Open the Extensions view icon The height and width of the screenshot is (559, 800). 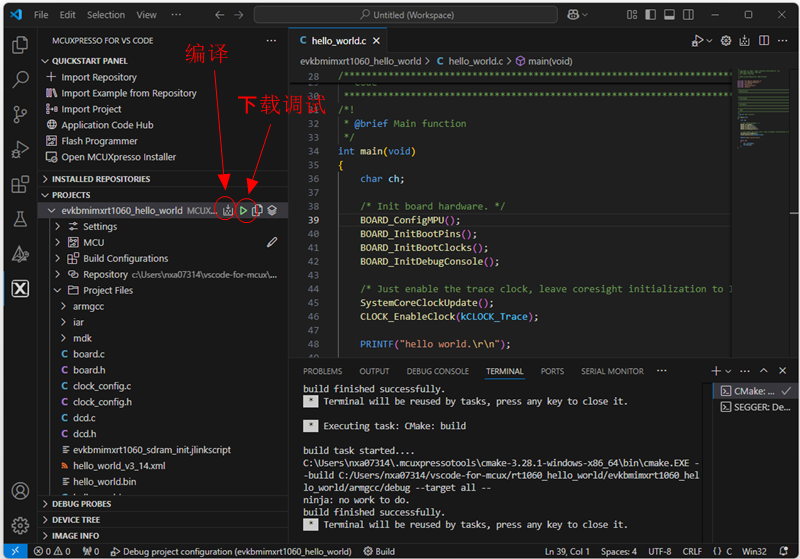pos(20,185)
